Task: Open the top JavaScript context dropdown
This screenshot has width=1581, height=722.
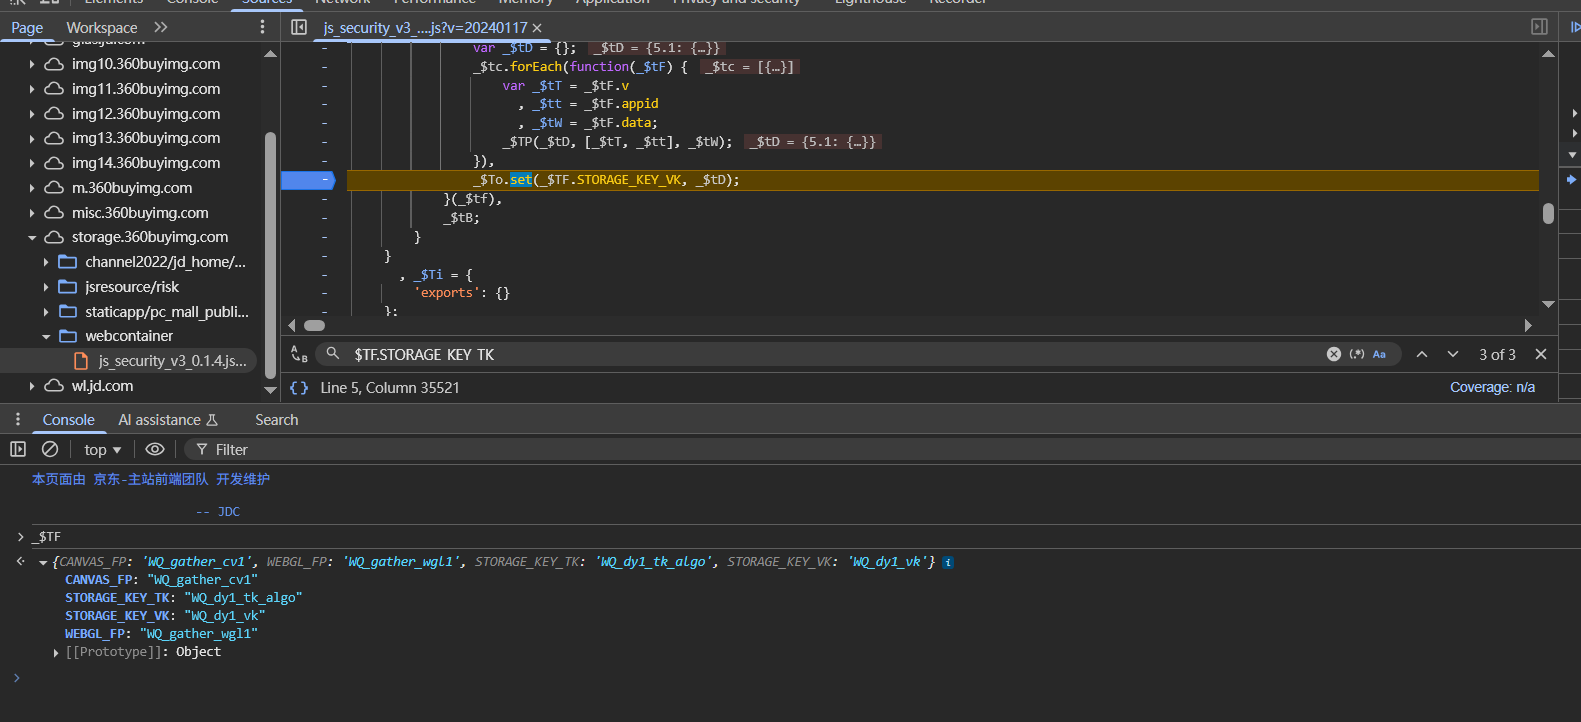Action: (x=103, y=450)
